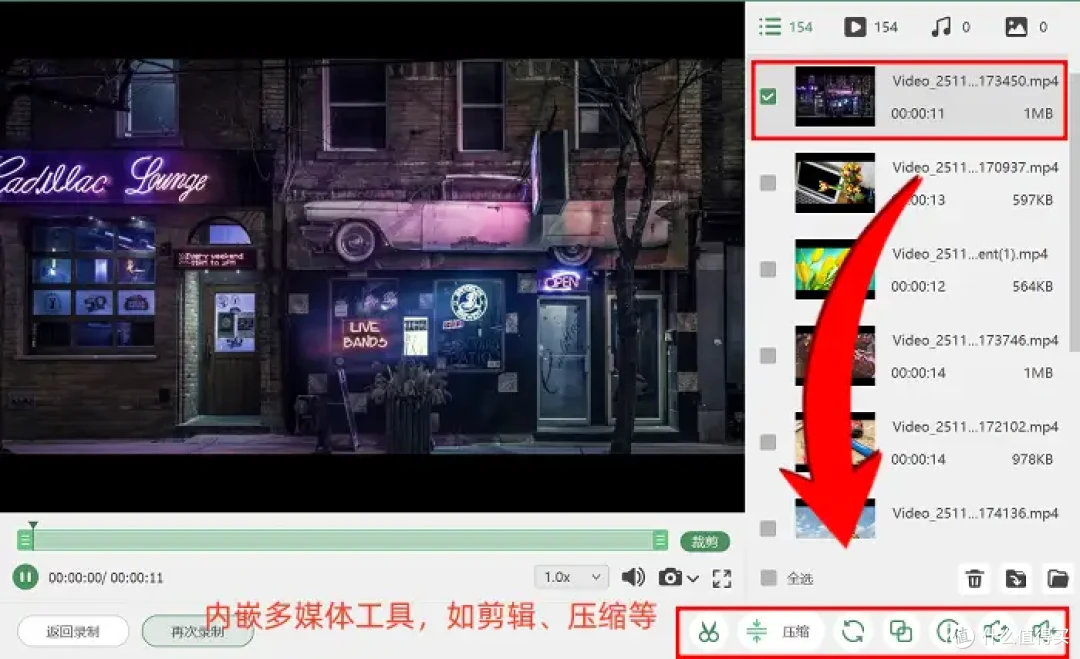Click the 00:00:11 duration of the first video

click(917, 114)
